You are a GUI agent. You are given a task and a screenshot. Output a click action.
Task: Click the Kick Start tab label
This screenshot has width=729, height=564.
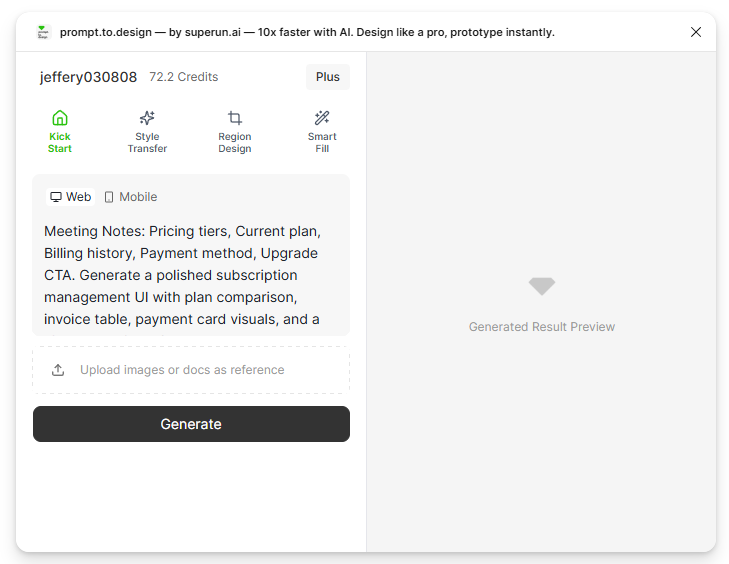click(x=60, y=143)
